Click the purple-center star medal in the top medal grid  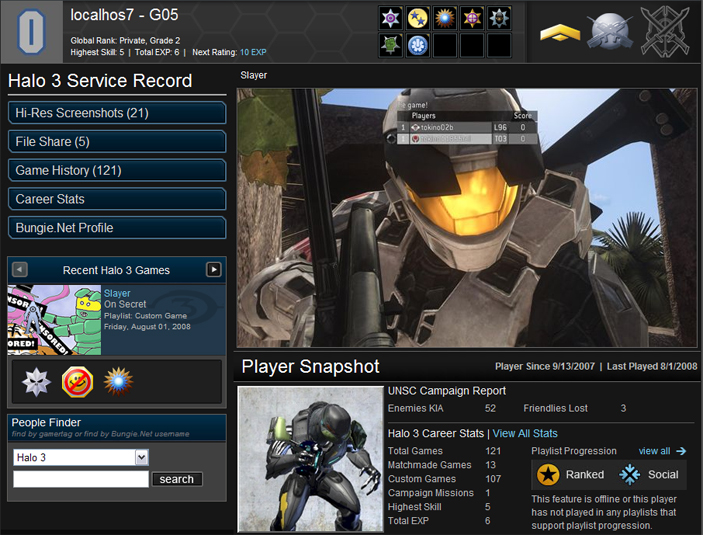[x=392, y=18]
